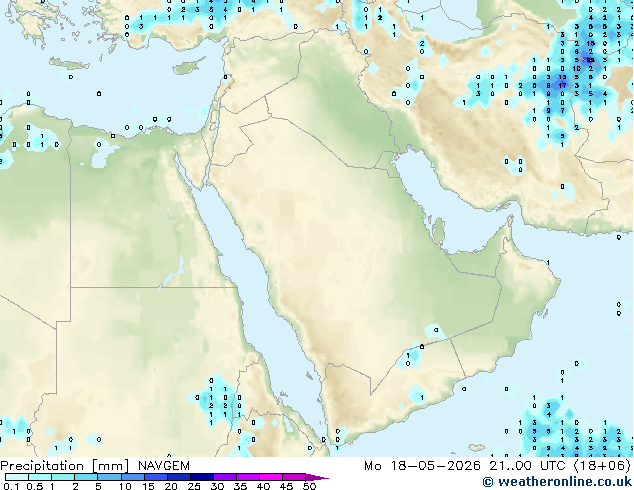This screenshot has height=490, width=634.
Task: Click the legend scale label "30"
Action: (x=218, y=486)
